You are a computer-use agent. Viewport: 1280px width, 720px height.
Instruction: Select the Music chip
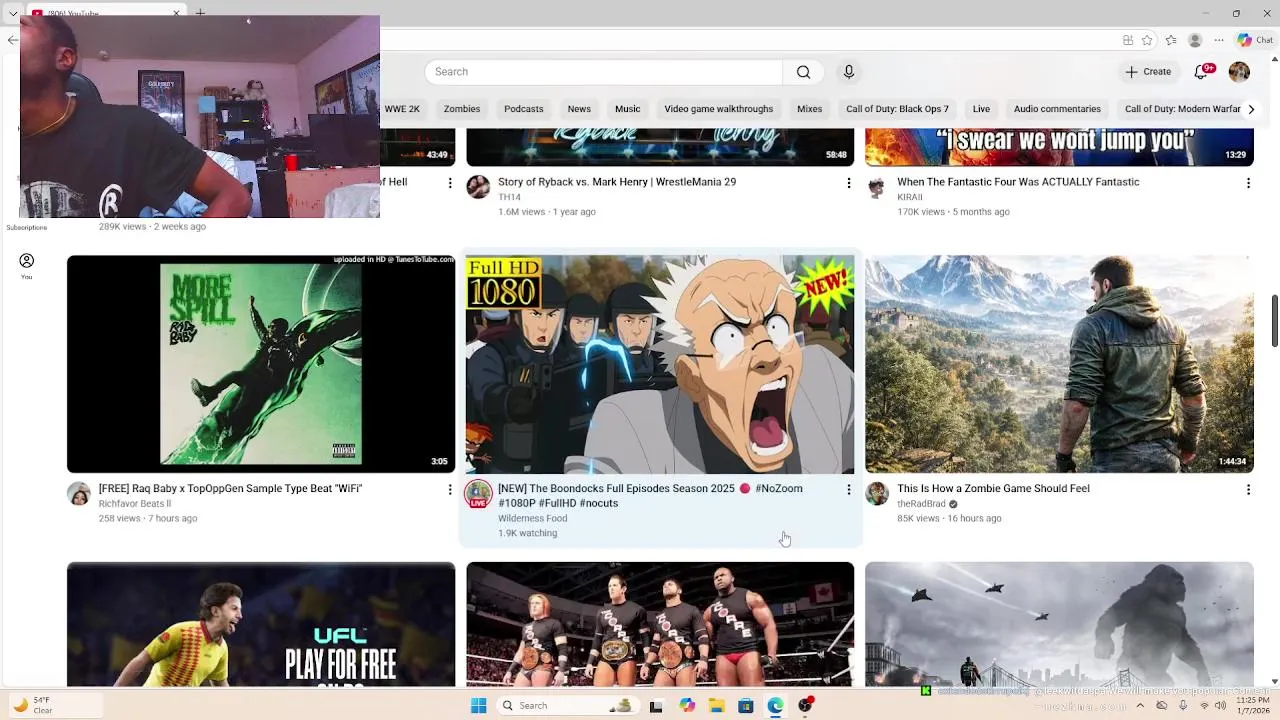pyautogui.click(x=628, y=109)
